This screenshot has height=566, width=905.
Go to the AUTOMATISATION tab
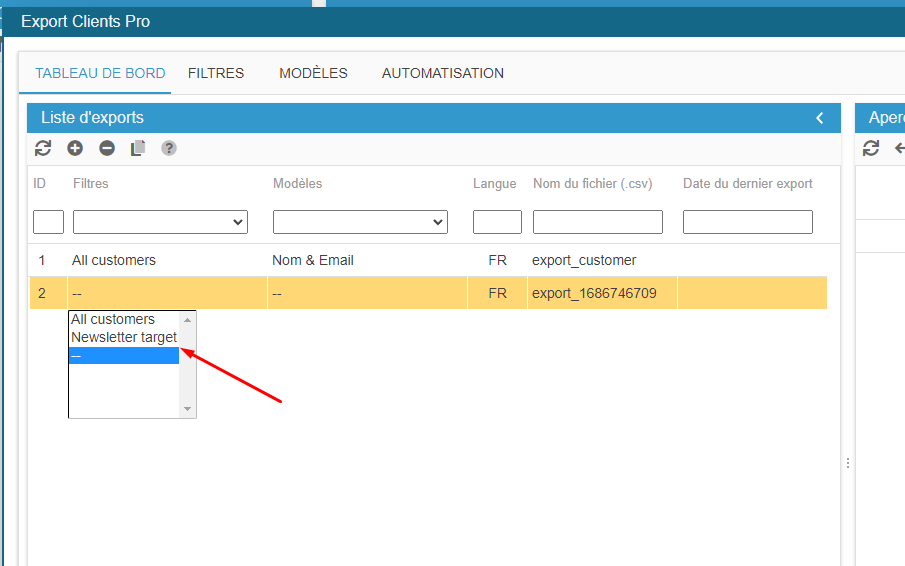click(x=442, y=73)
